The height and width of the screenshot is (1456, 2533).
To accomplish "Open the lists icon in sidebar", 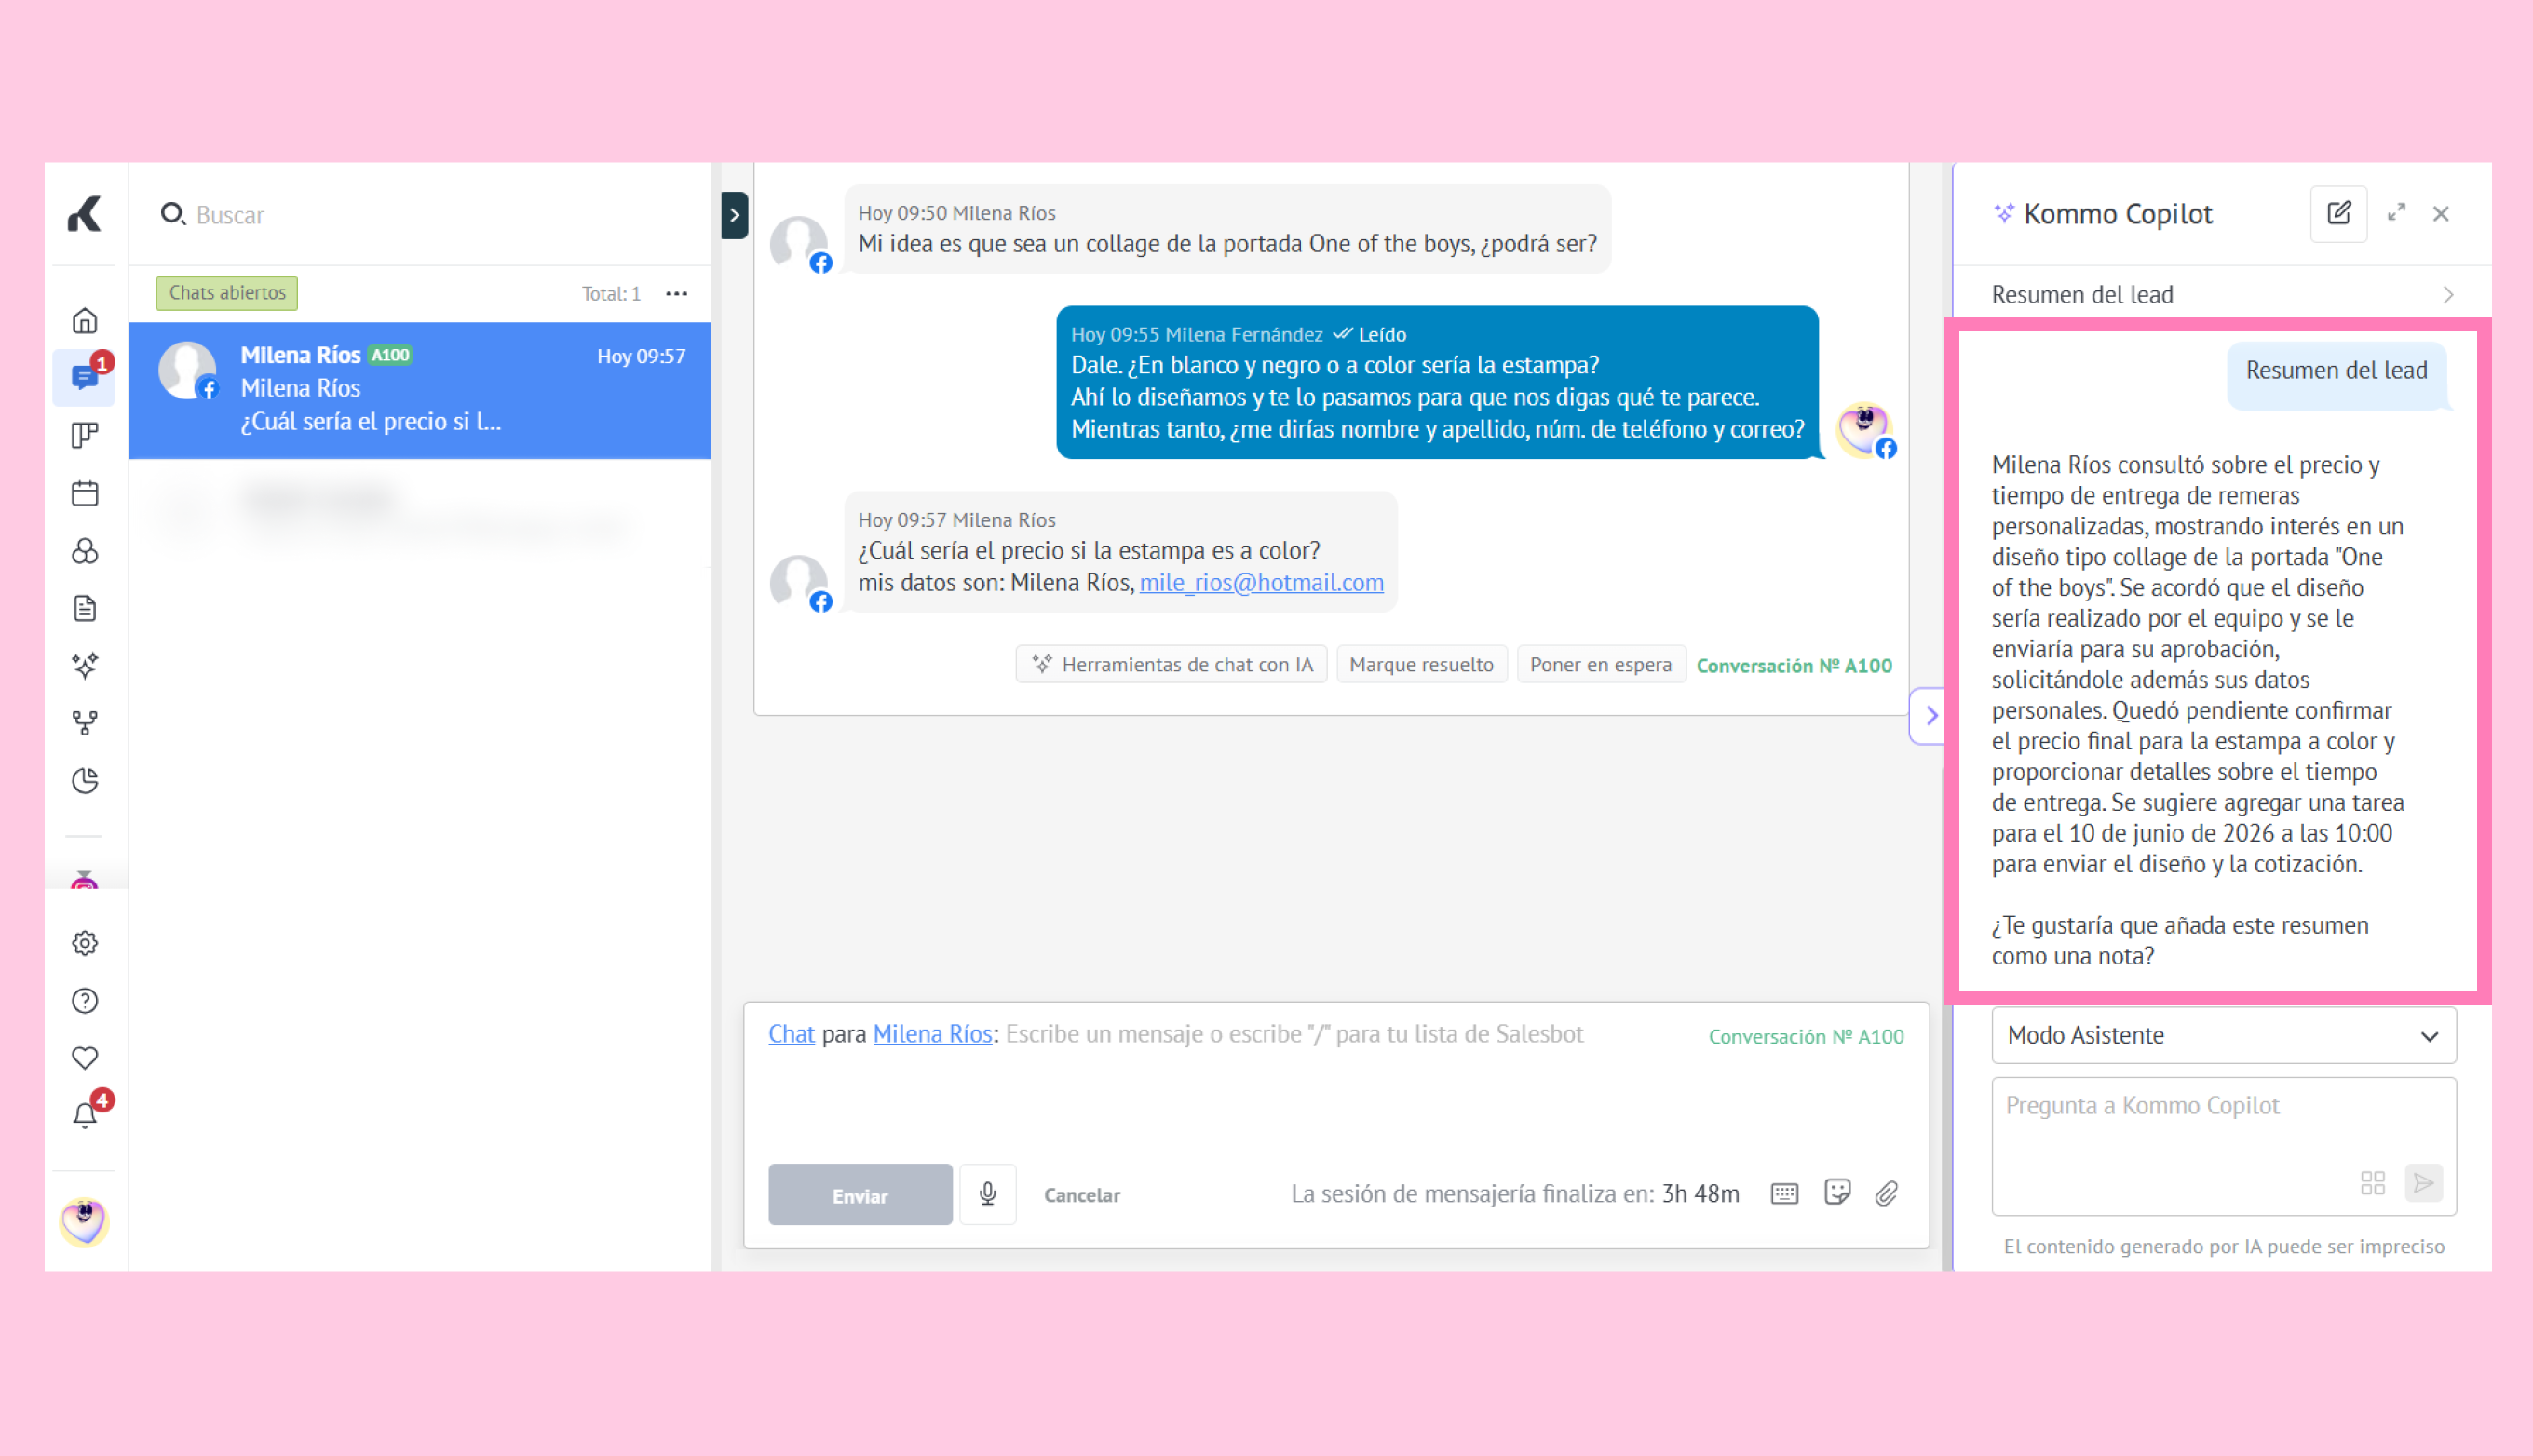I will tap(85, 551).
